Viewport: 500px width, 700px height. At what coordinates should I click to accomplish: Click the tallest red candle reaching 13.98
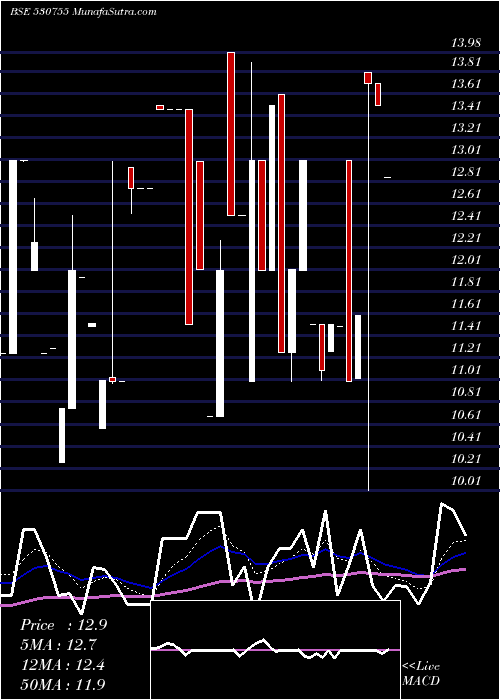231,134
